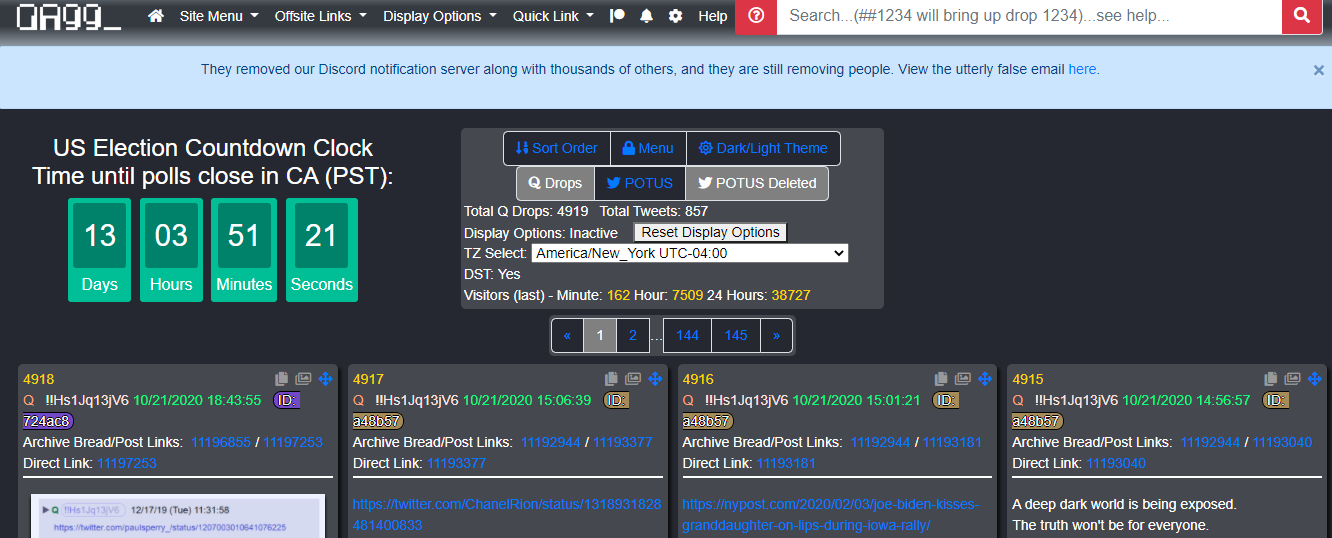Open the Help menu item
The width and height of the screenshot is (1332, 538).
(x=713, y=16)
